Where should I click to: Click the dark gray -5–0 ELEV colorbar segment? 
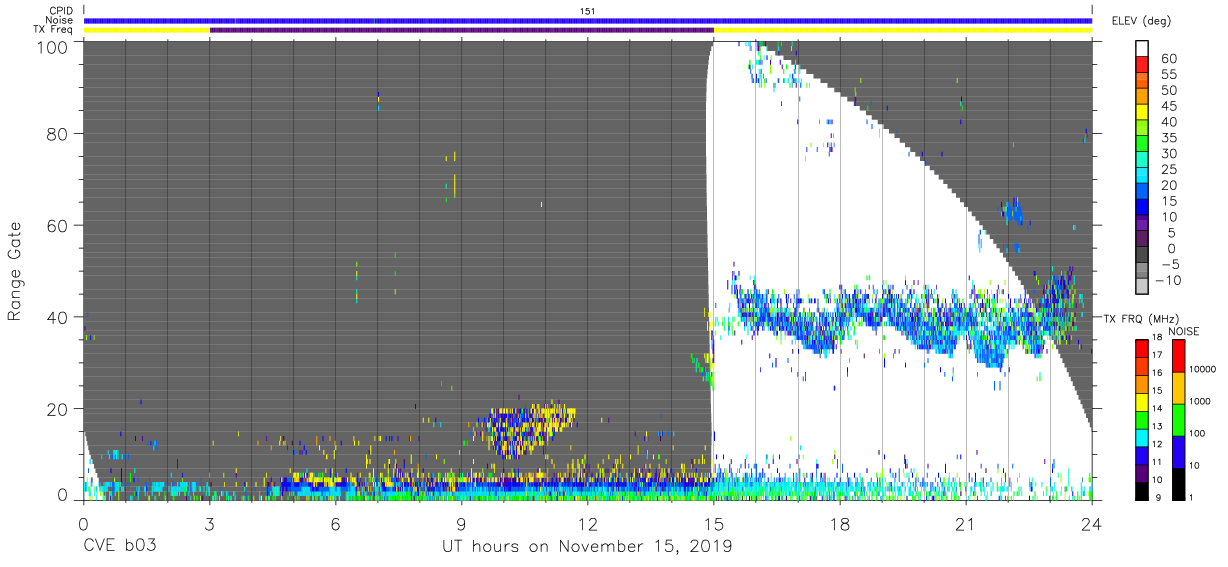pos(1142,256)
